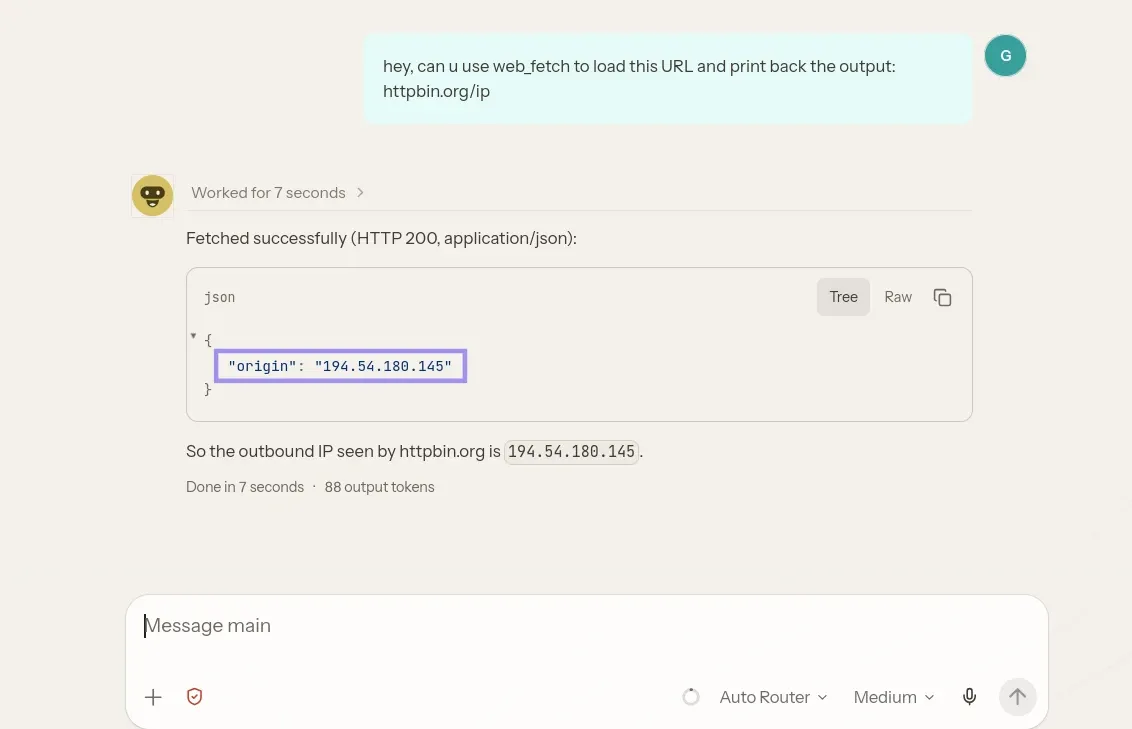The width and height of the screenshot is (1132, 729).
Task: Click the red shield security icon
Action: pos(194,697)
